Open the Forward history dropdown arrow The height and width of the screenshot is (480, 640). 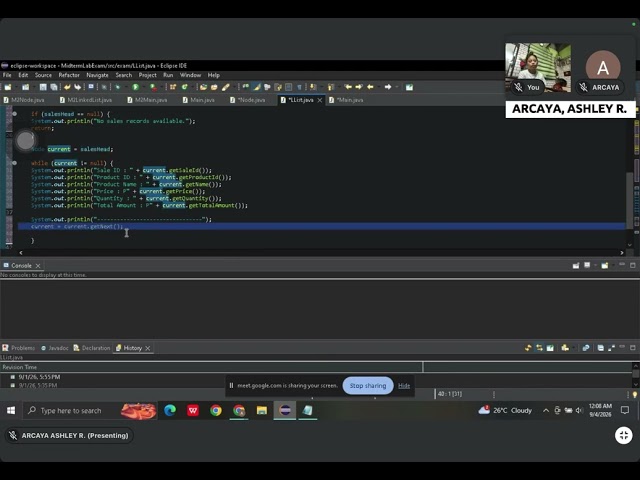397,87
